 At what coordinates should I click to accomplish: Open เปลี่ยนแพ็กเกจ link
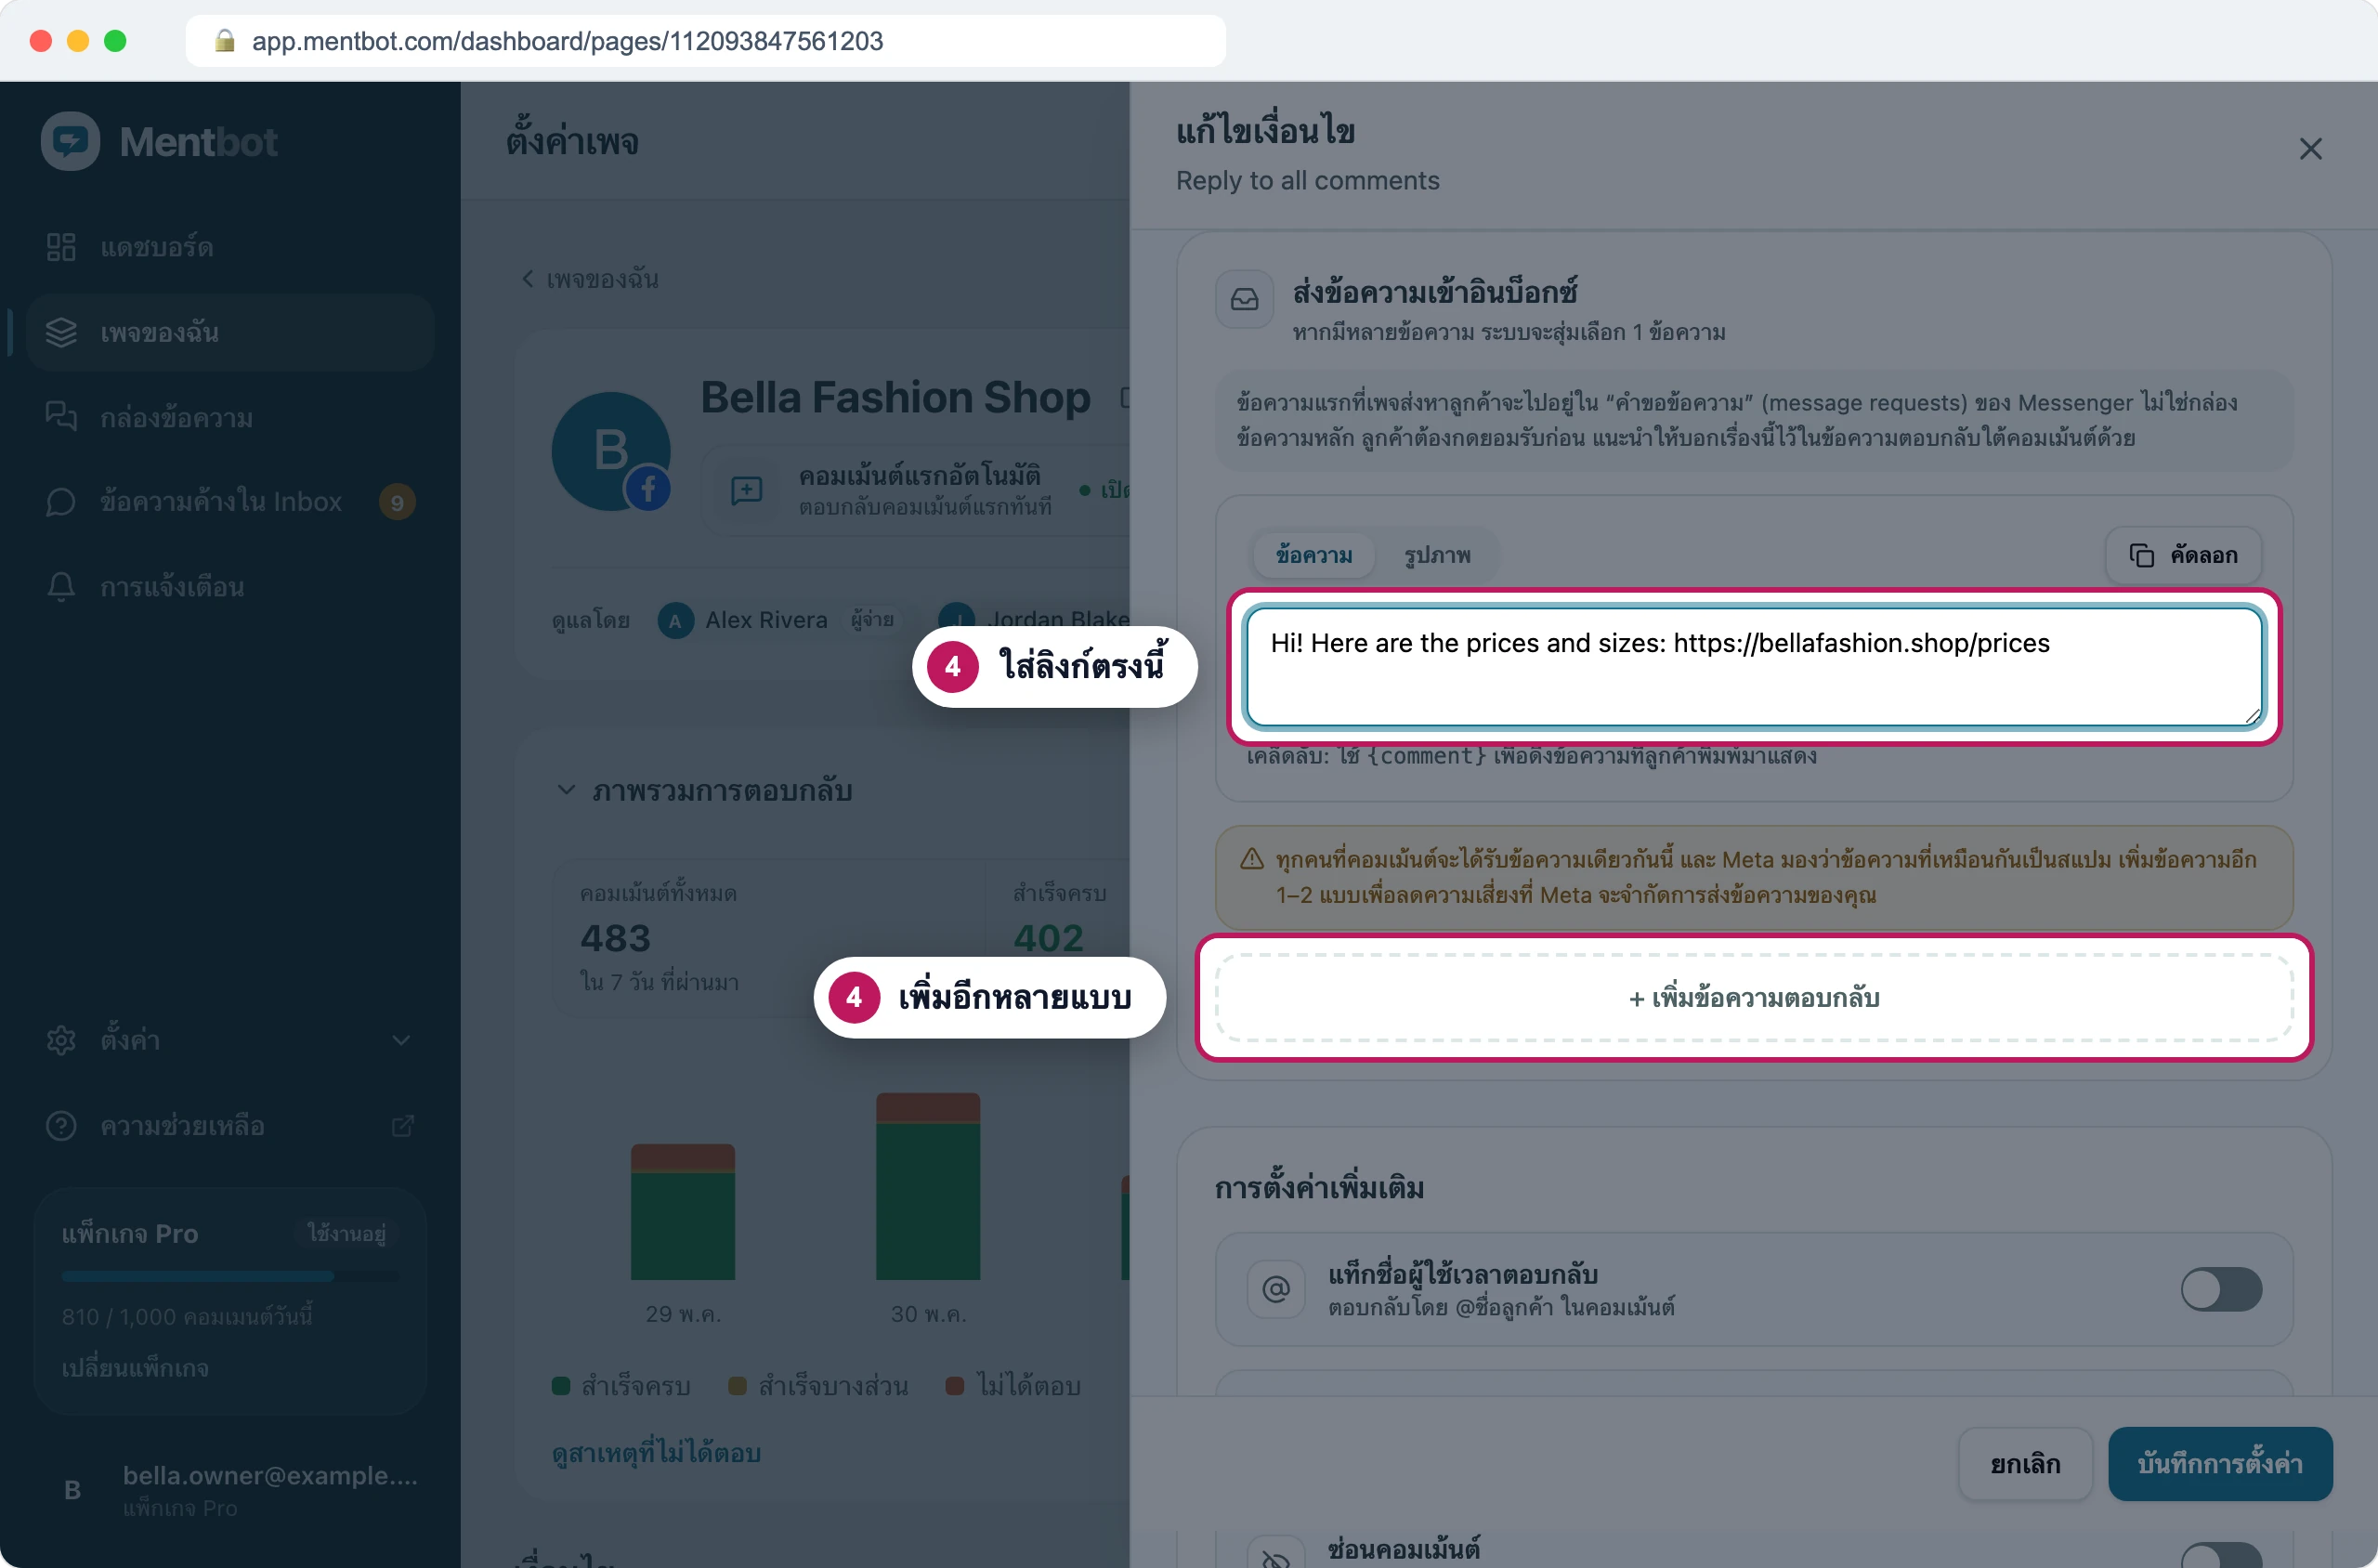tap(135, 1368)
